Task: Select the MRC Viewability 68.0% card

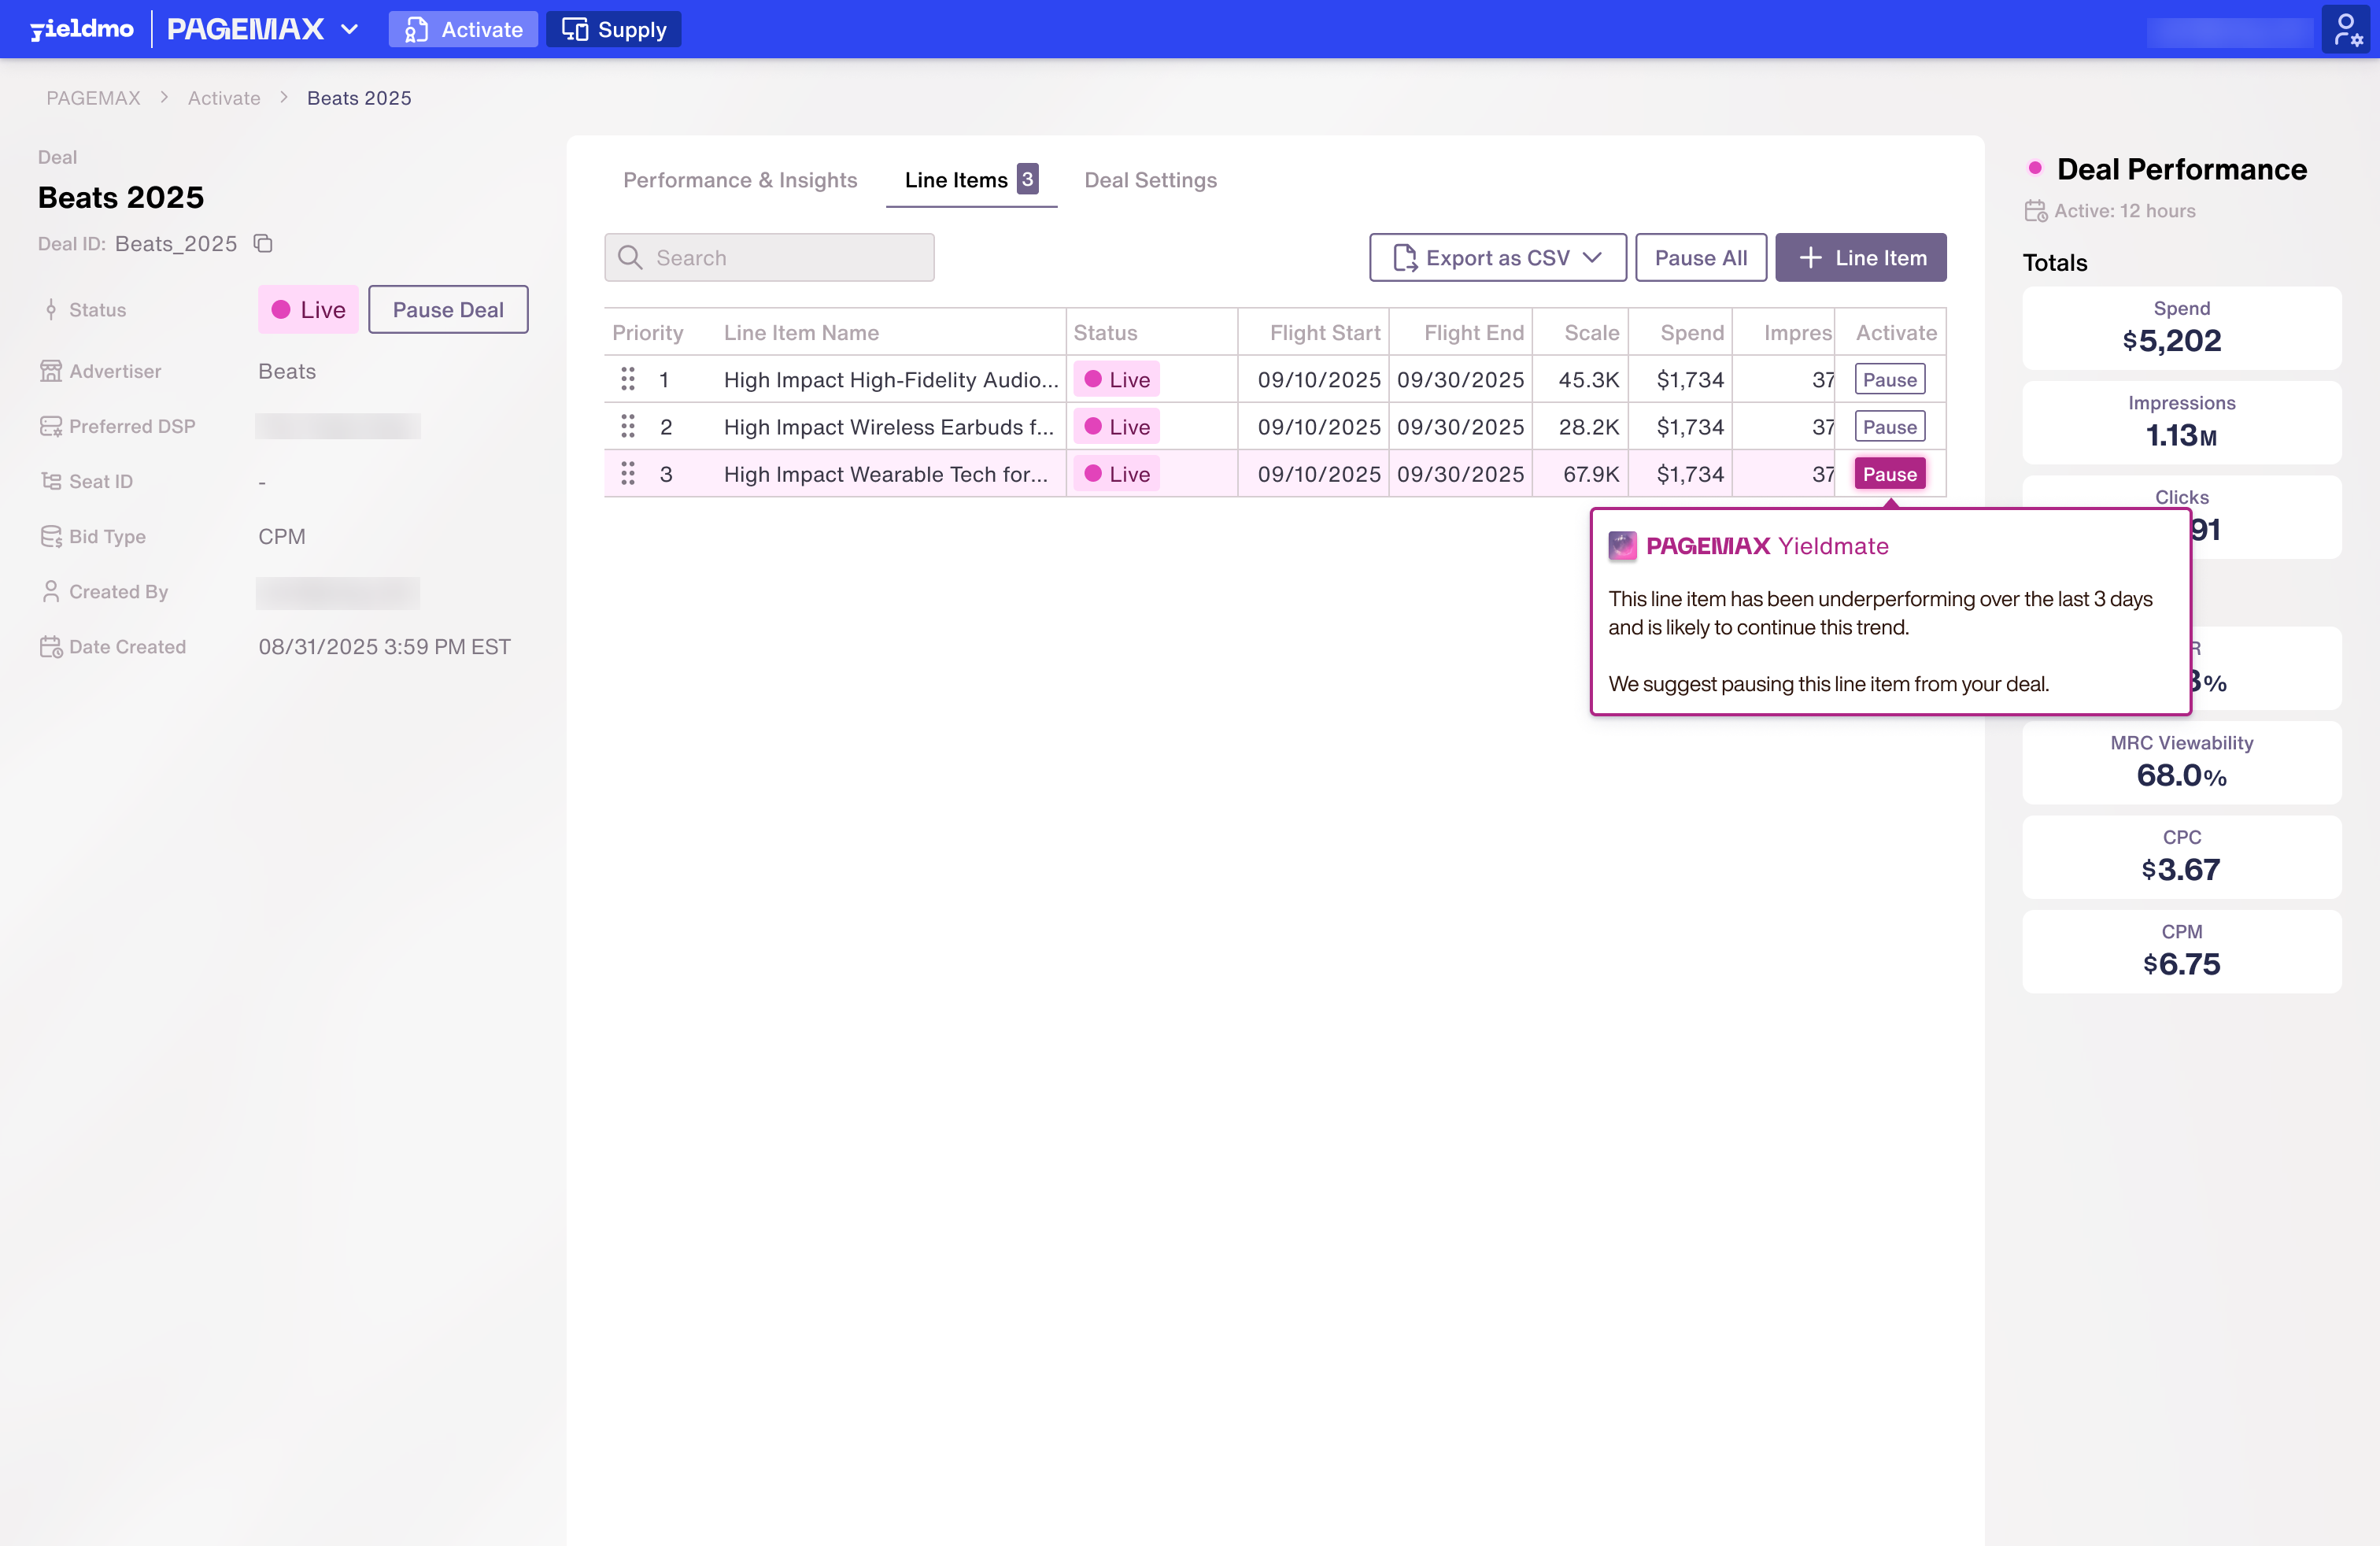Action: (x=2181, y=762)
